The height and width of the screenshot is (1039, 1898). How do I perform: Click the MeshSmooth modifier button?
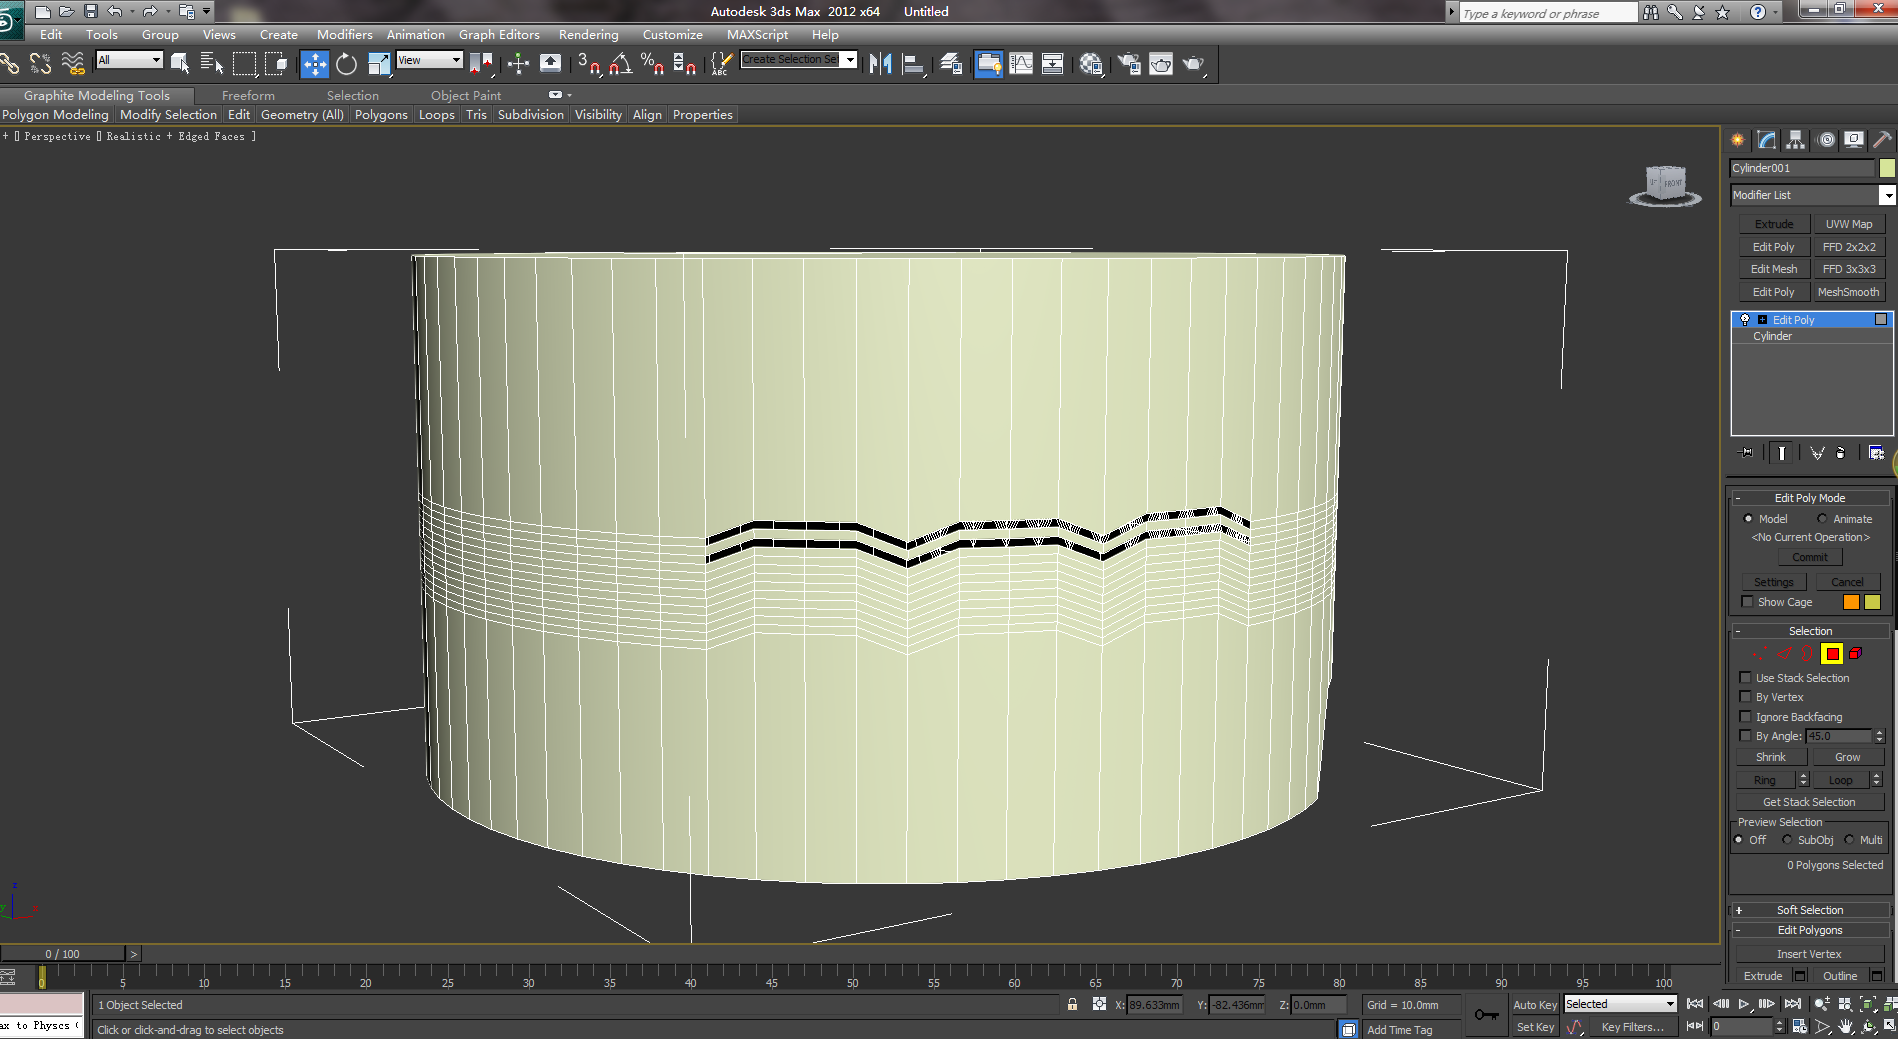tap(1848, 292)
